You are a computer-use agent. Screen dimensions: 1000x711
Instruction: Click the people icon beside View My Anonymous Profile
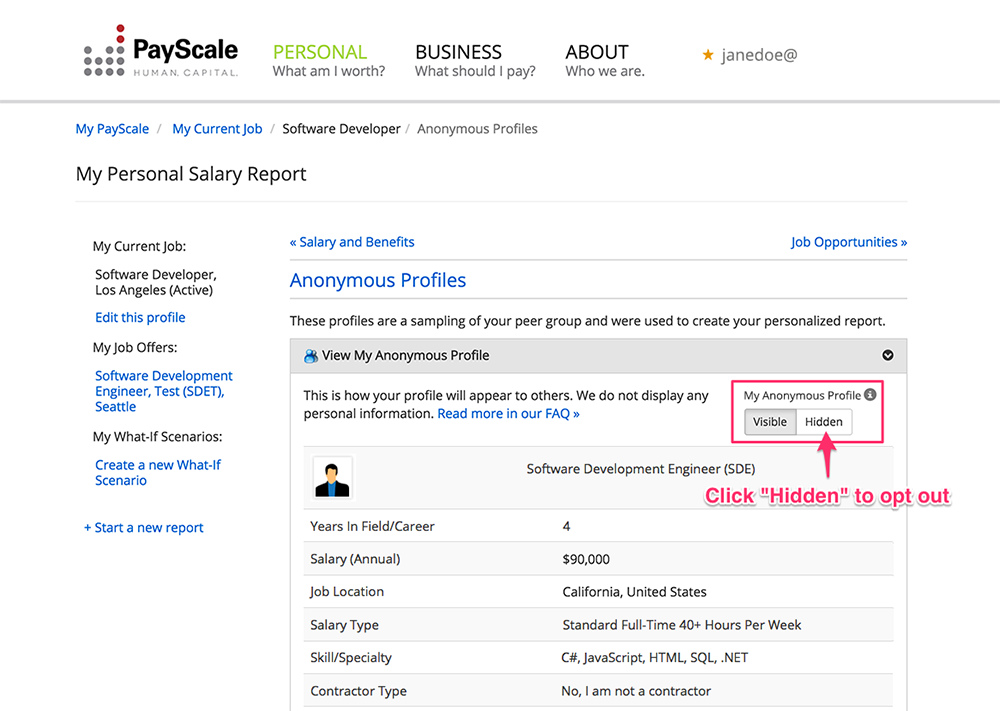click(311, 356)
